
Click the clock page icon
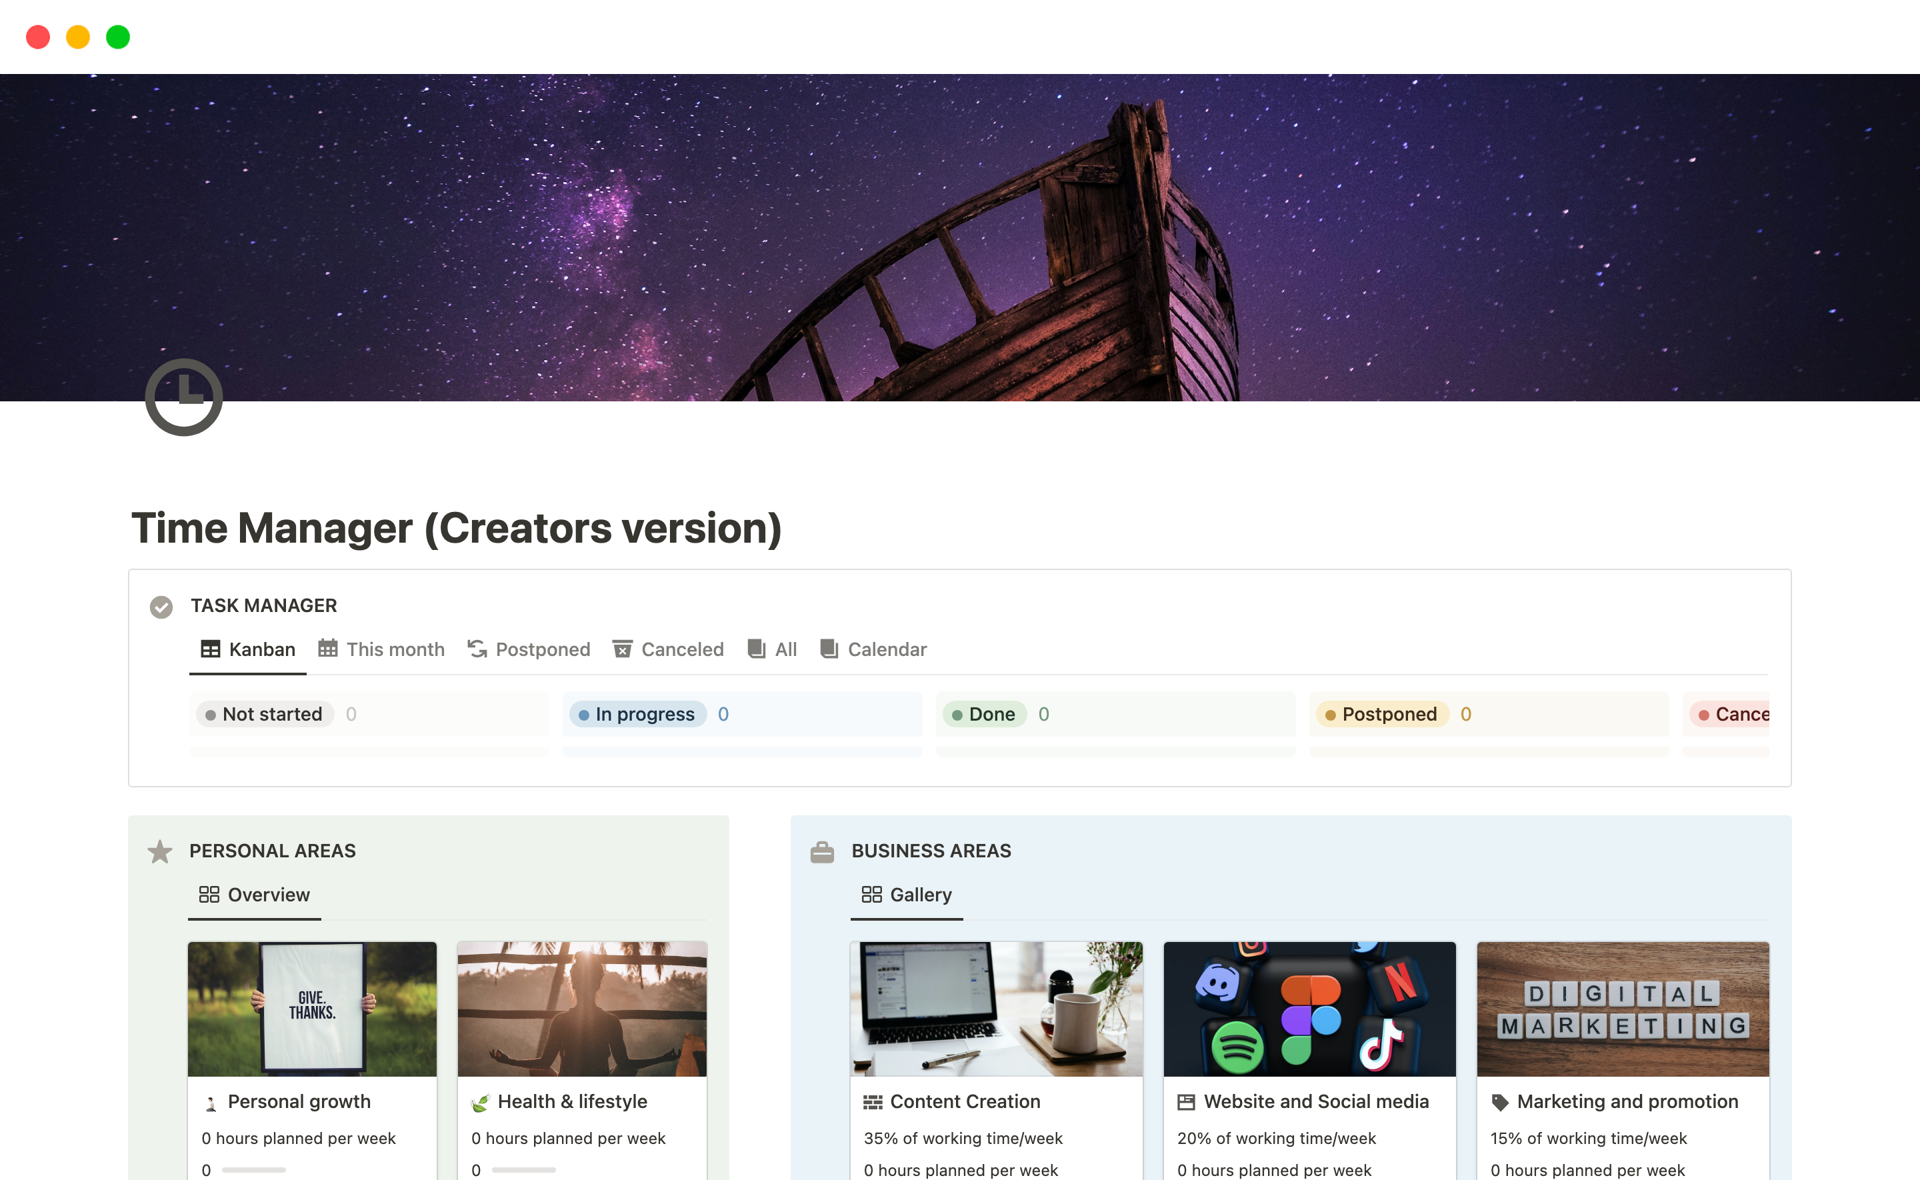[x=184, y=397]
